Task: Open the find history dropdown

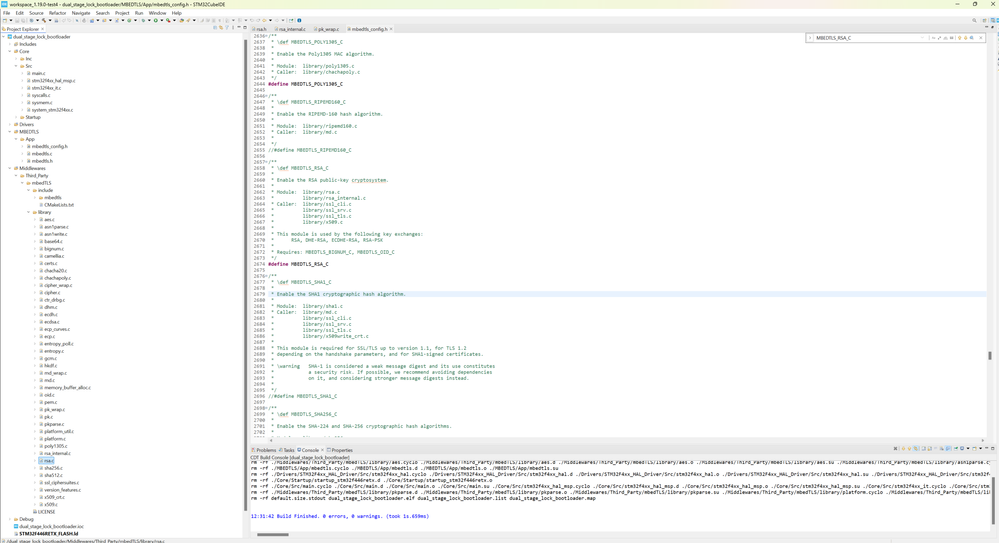Action: (923, 38)
